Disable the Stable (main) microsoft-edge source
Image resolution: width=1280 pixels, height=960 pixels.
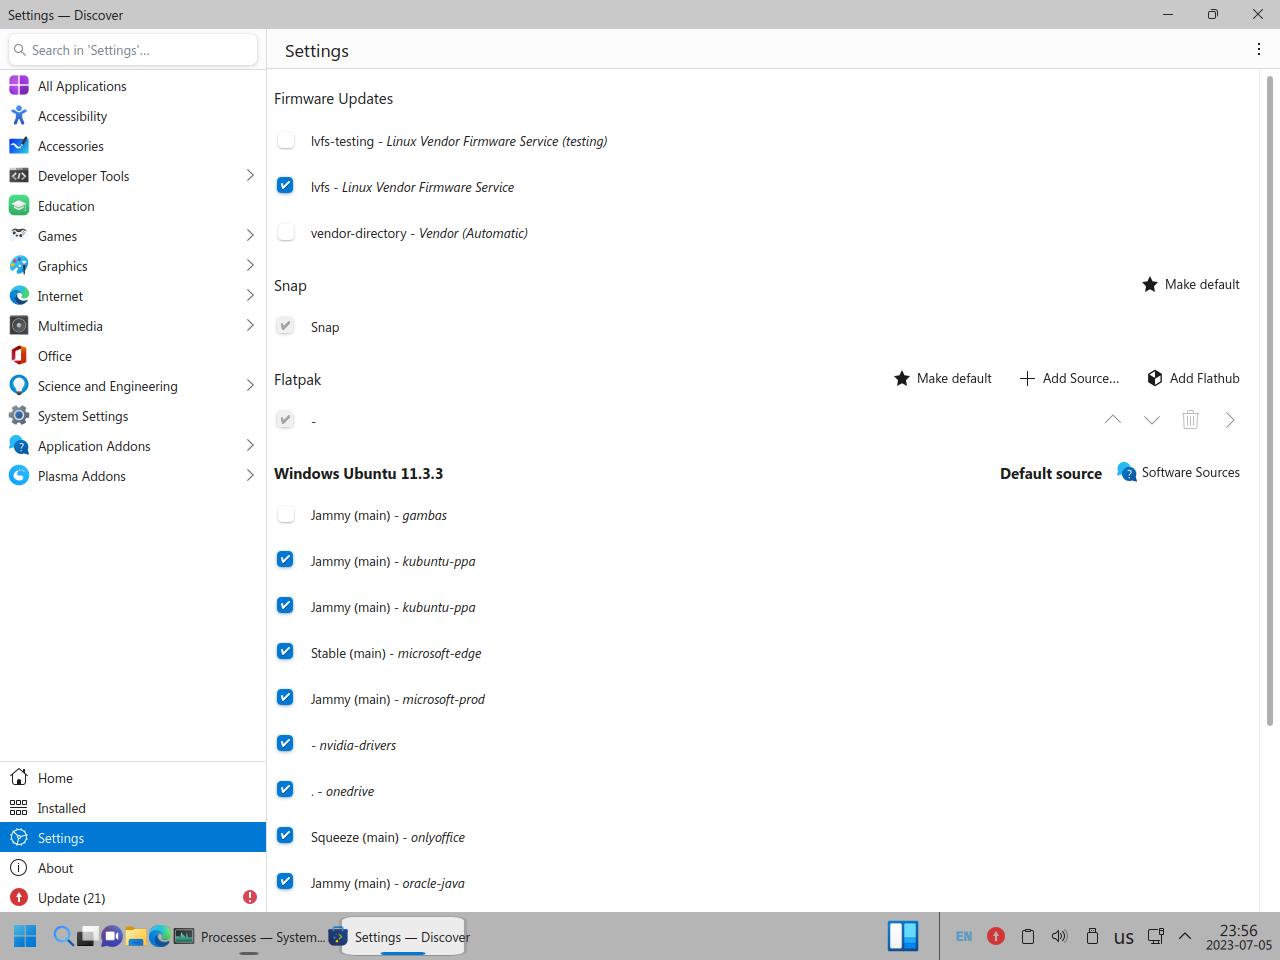point(286,652)
